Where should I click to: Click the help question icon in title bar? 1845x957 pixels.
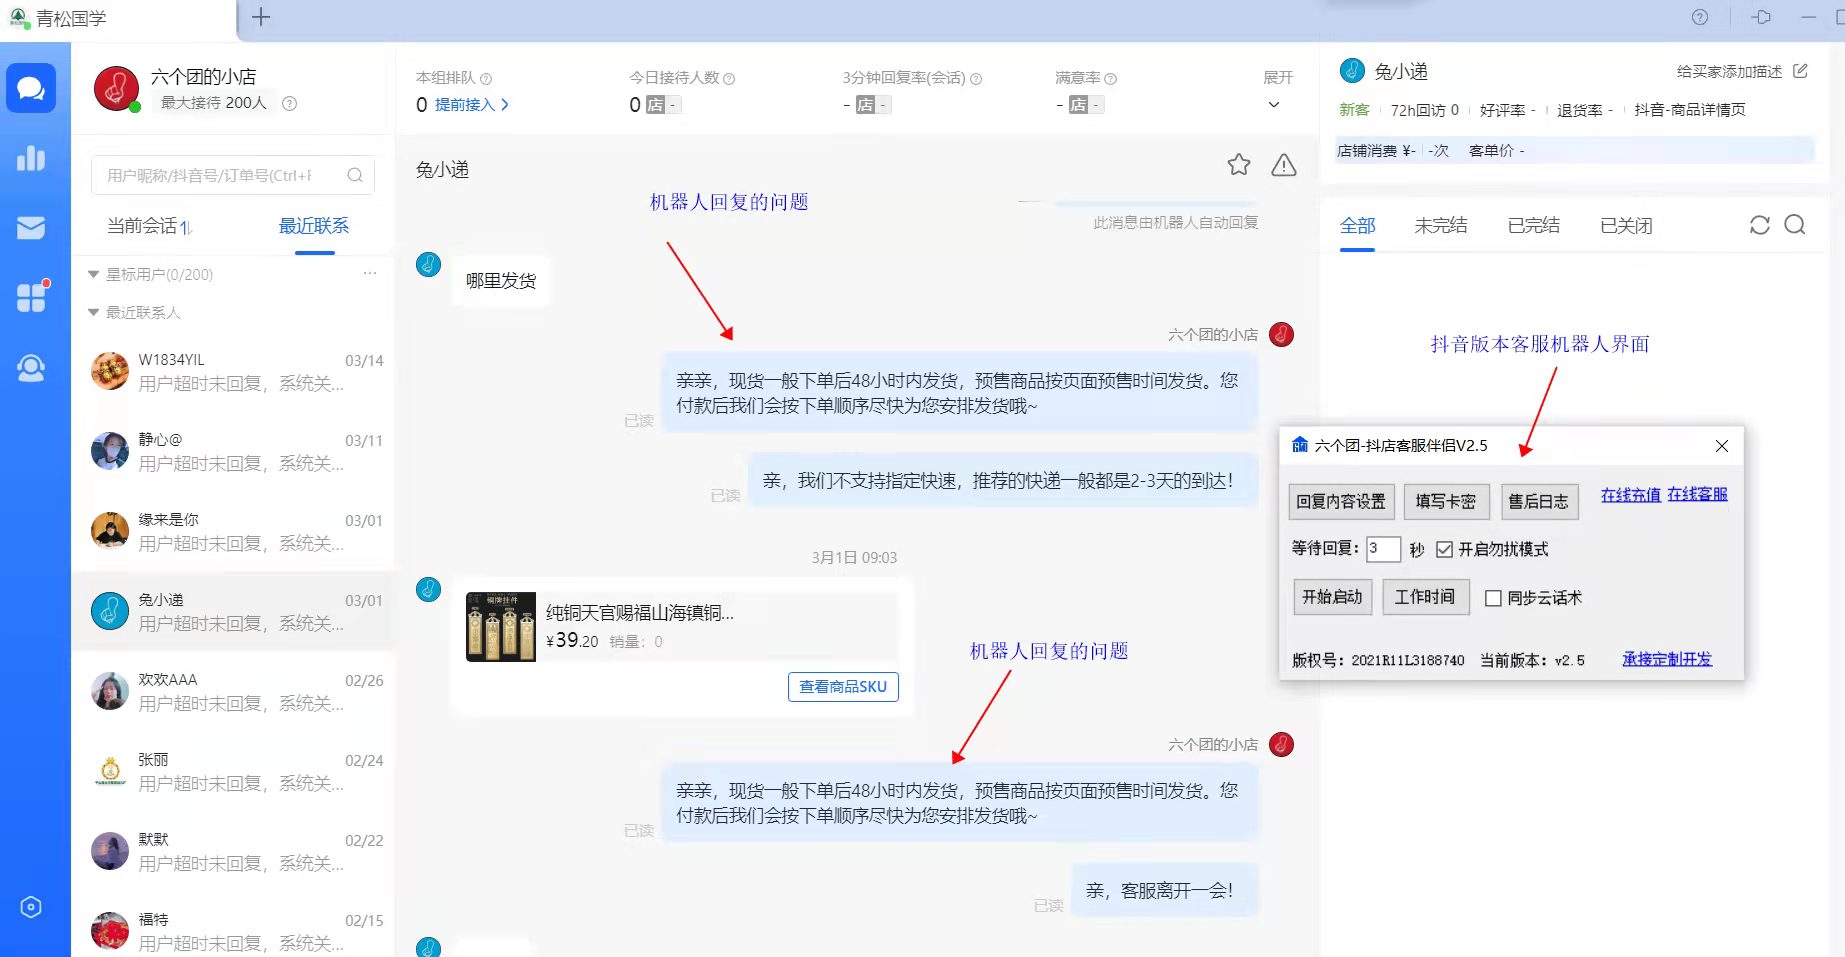1700,17
